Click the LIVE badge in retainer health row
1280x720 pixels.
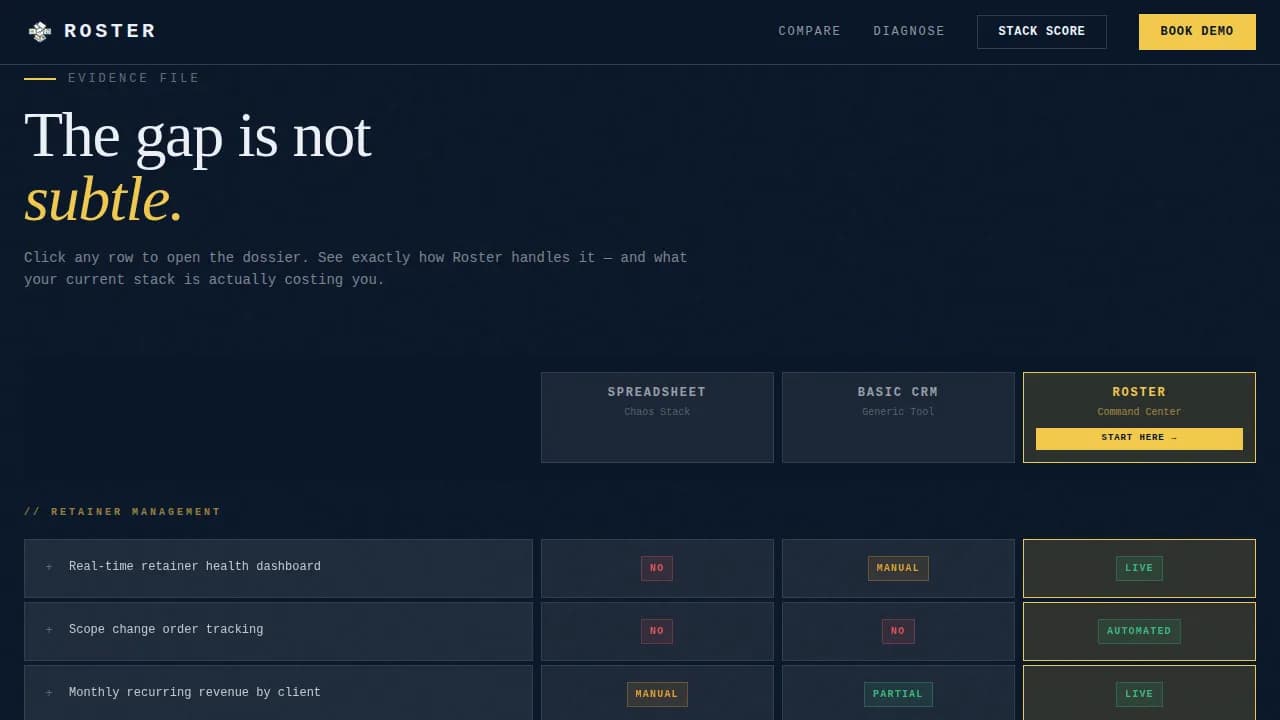pyautogui.click(x=1139, y=568)
